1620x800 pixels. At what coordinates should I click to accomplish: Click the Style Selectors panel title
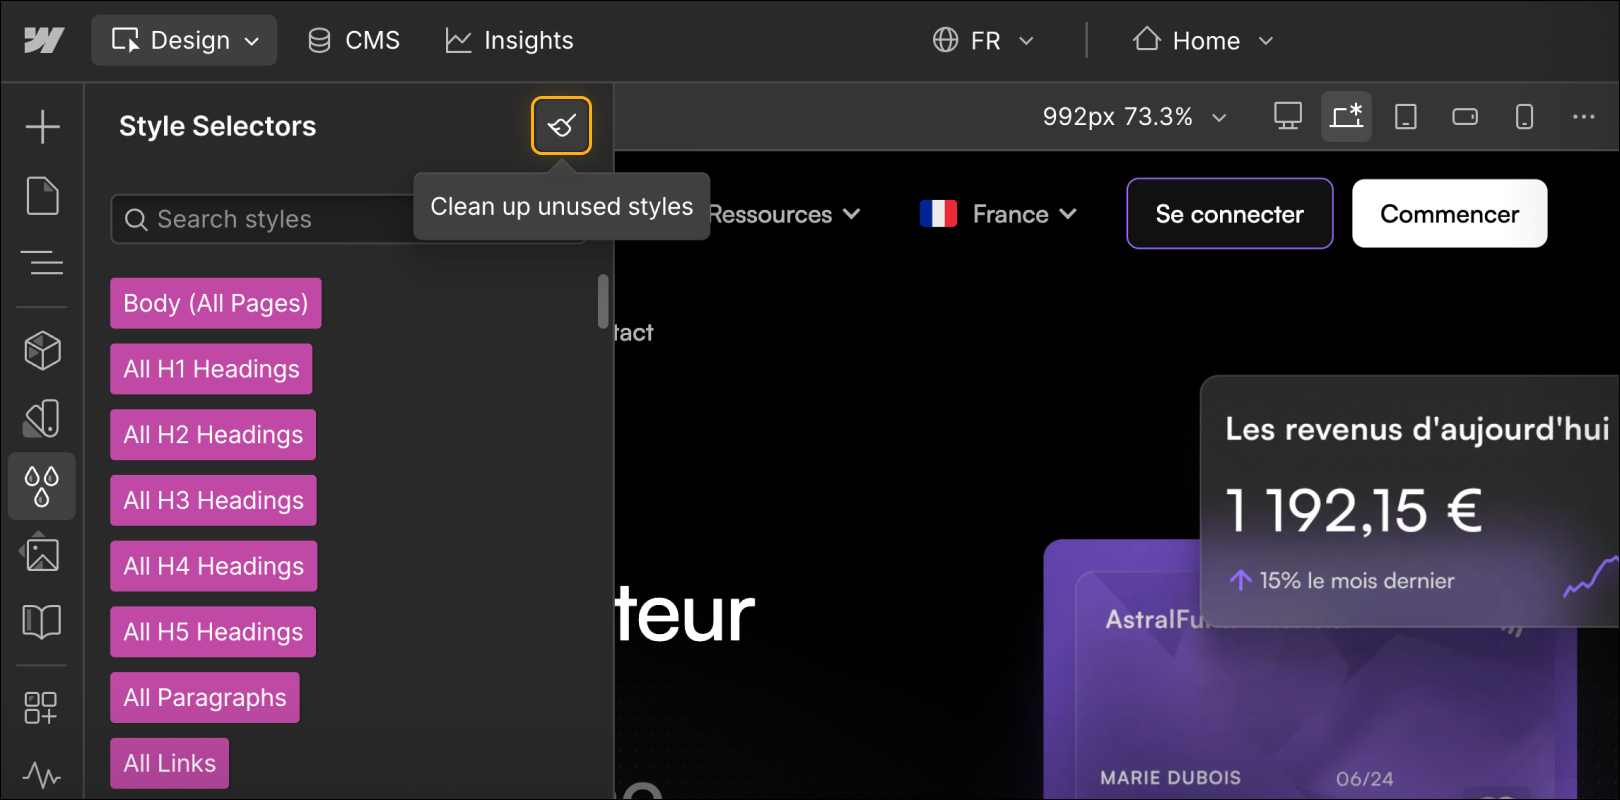[x=218, y=126]
